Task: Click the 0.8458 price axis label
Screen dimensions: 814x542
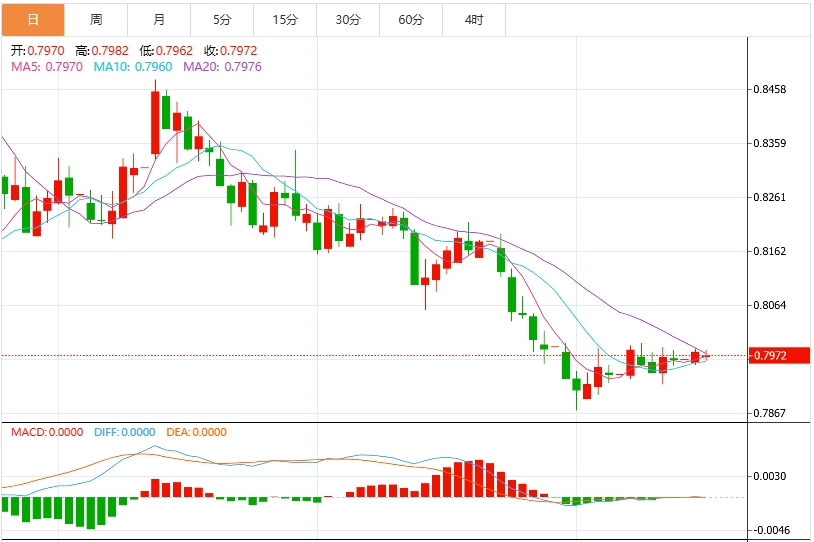Action: 770,89
